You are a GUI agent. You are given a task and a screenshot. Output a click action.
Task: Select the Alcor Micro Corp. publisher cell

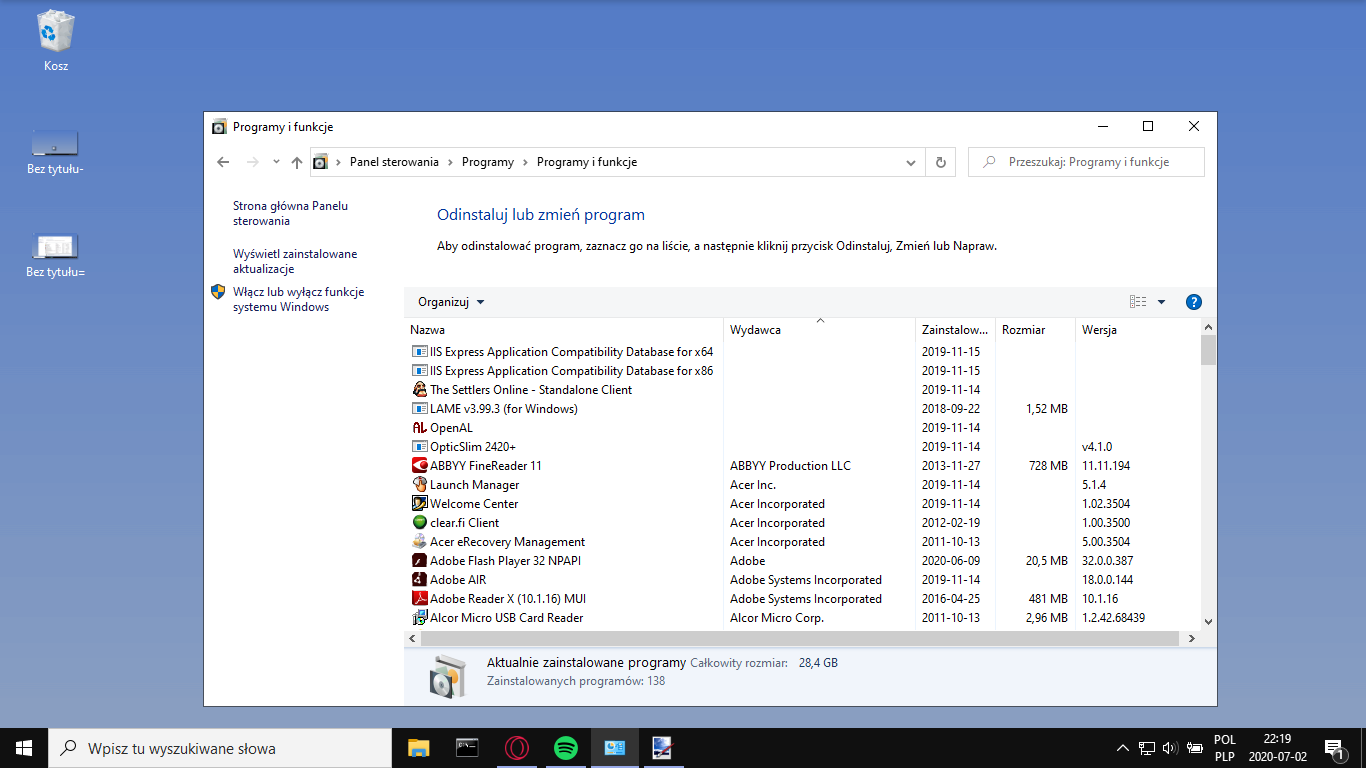coord(777,618)
